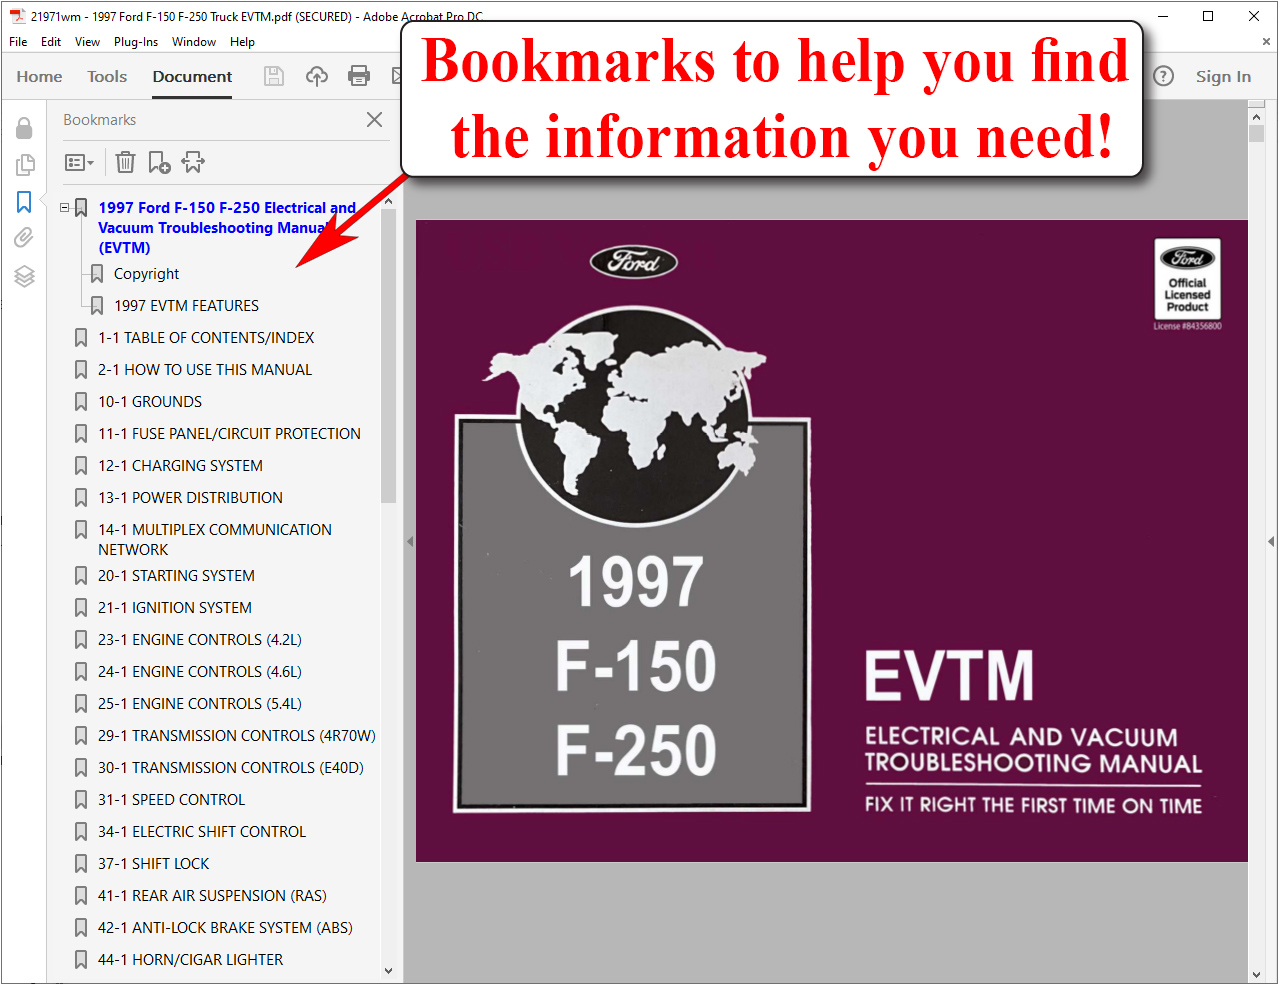Viewport: 1280px width, 984px height.
Task: Open the Help question mark icon
Action: pos(1163,76)
